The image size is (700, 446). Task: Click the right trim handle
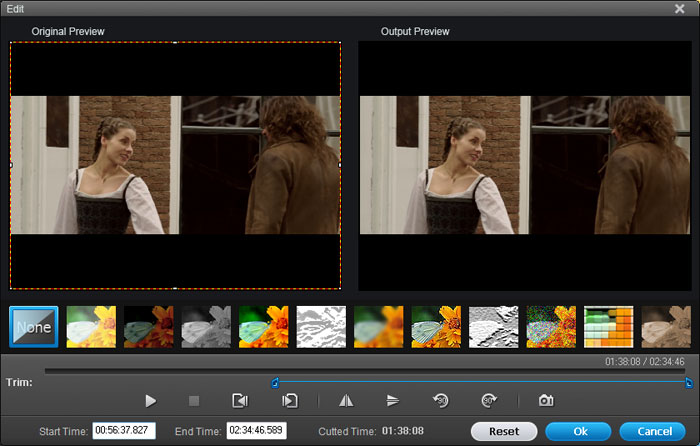[689, 382]
